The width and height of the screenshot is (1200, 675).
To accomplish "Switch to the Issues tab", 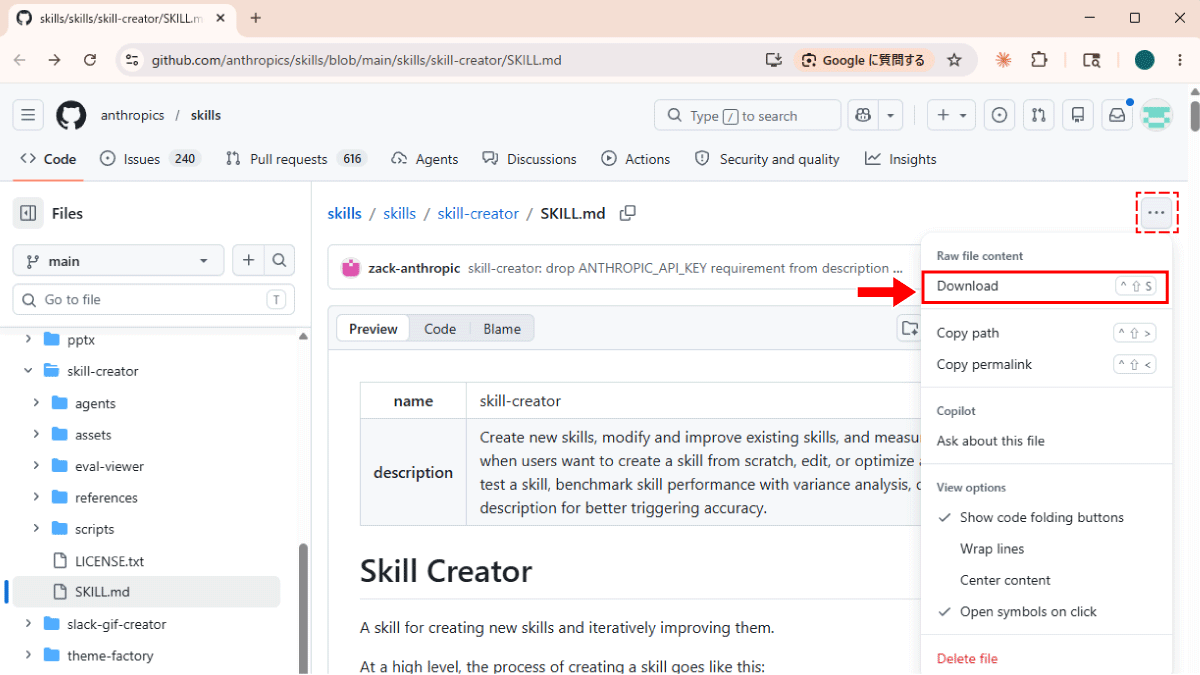I will pyautogui.click(x=151, y=159).
